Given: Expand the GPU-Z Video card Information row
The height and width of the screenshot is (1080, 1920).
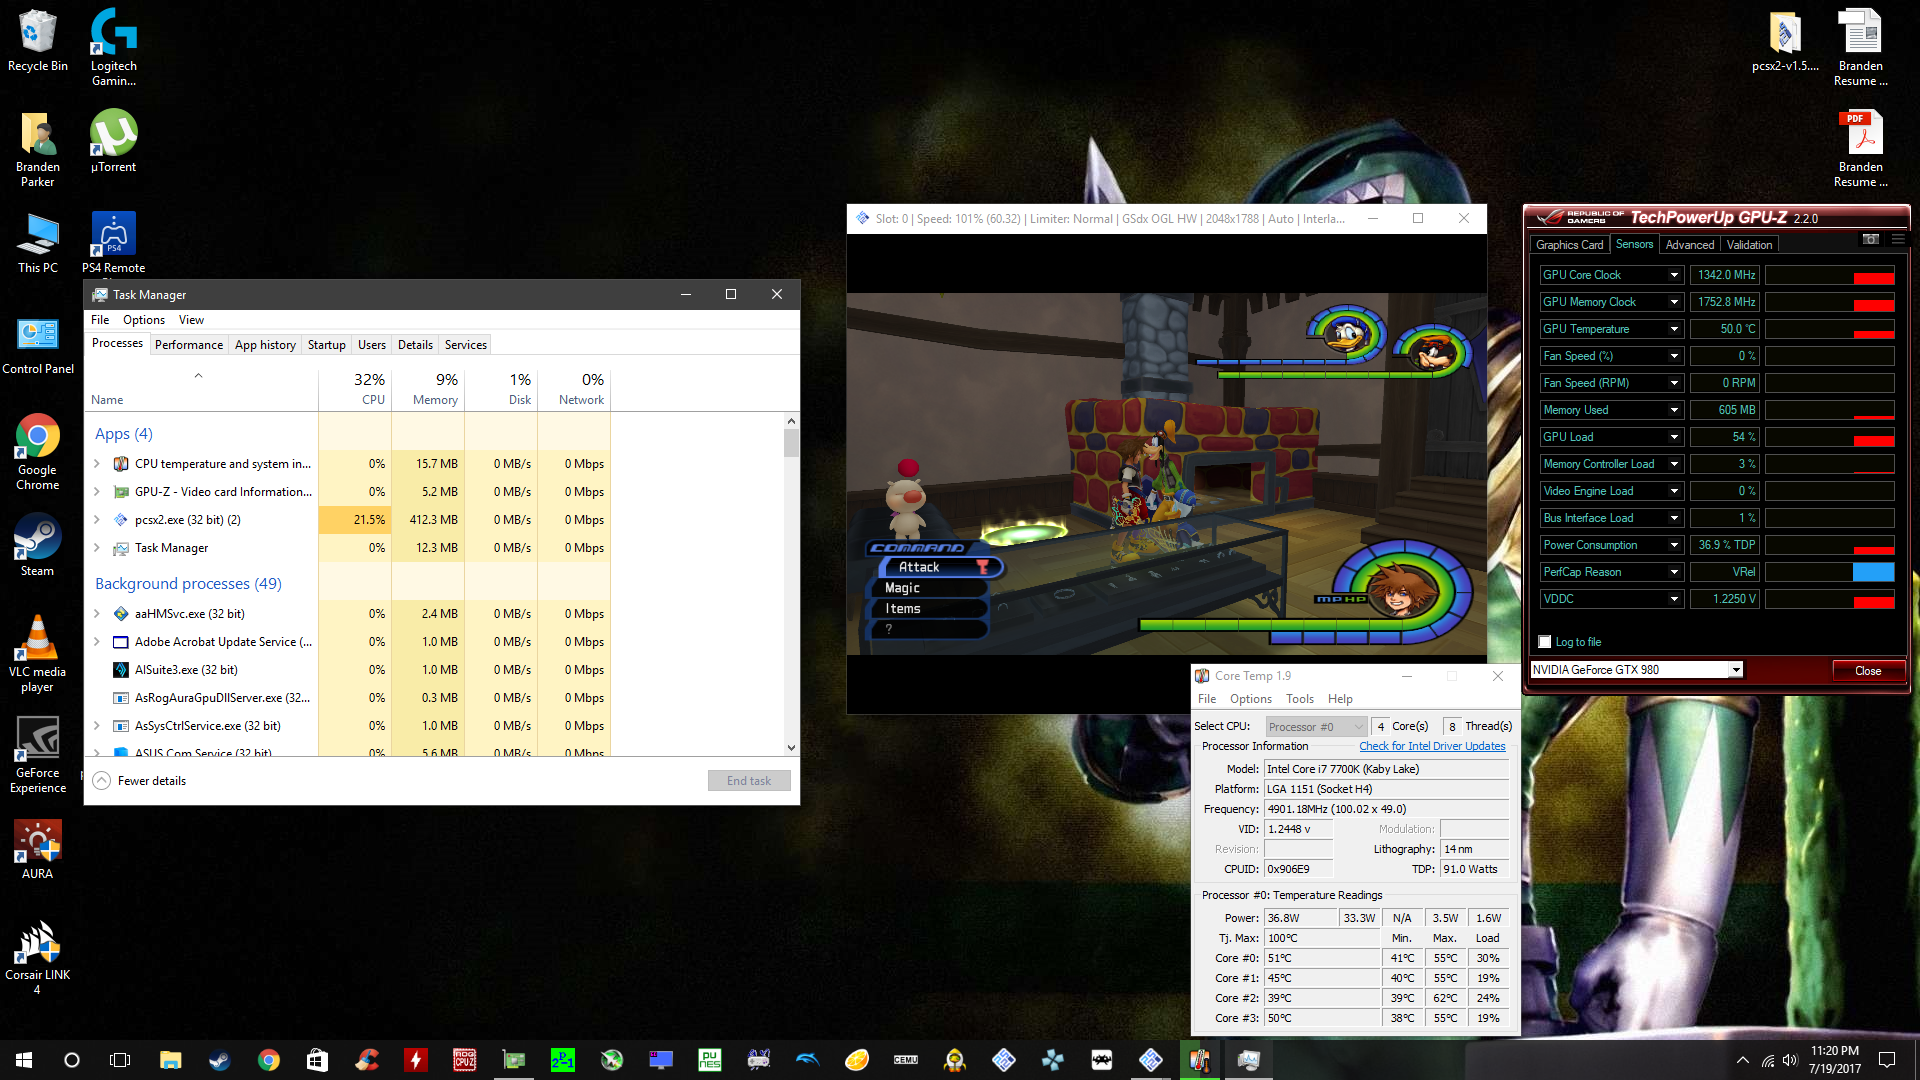Looking at the screenshot, I should [x=97, y=492].
